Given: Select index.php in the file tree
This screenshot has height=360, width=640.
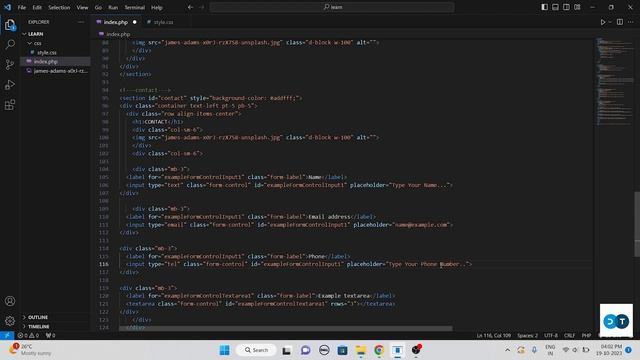Looking at the screenshot, I should tap(55, 62).
